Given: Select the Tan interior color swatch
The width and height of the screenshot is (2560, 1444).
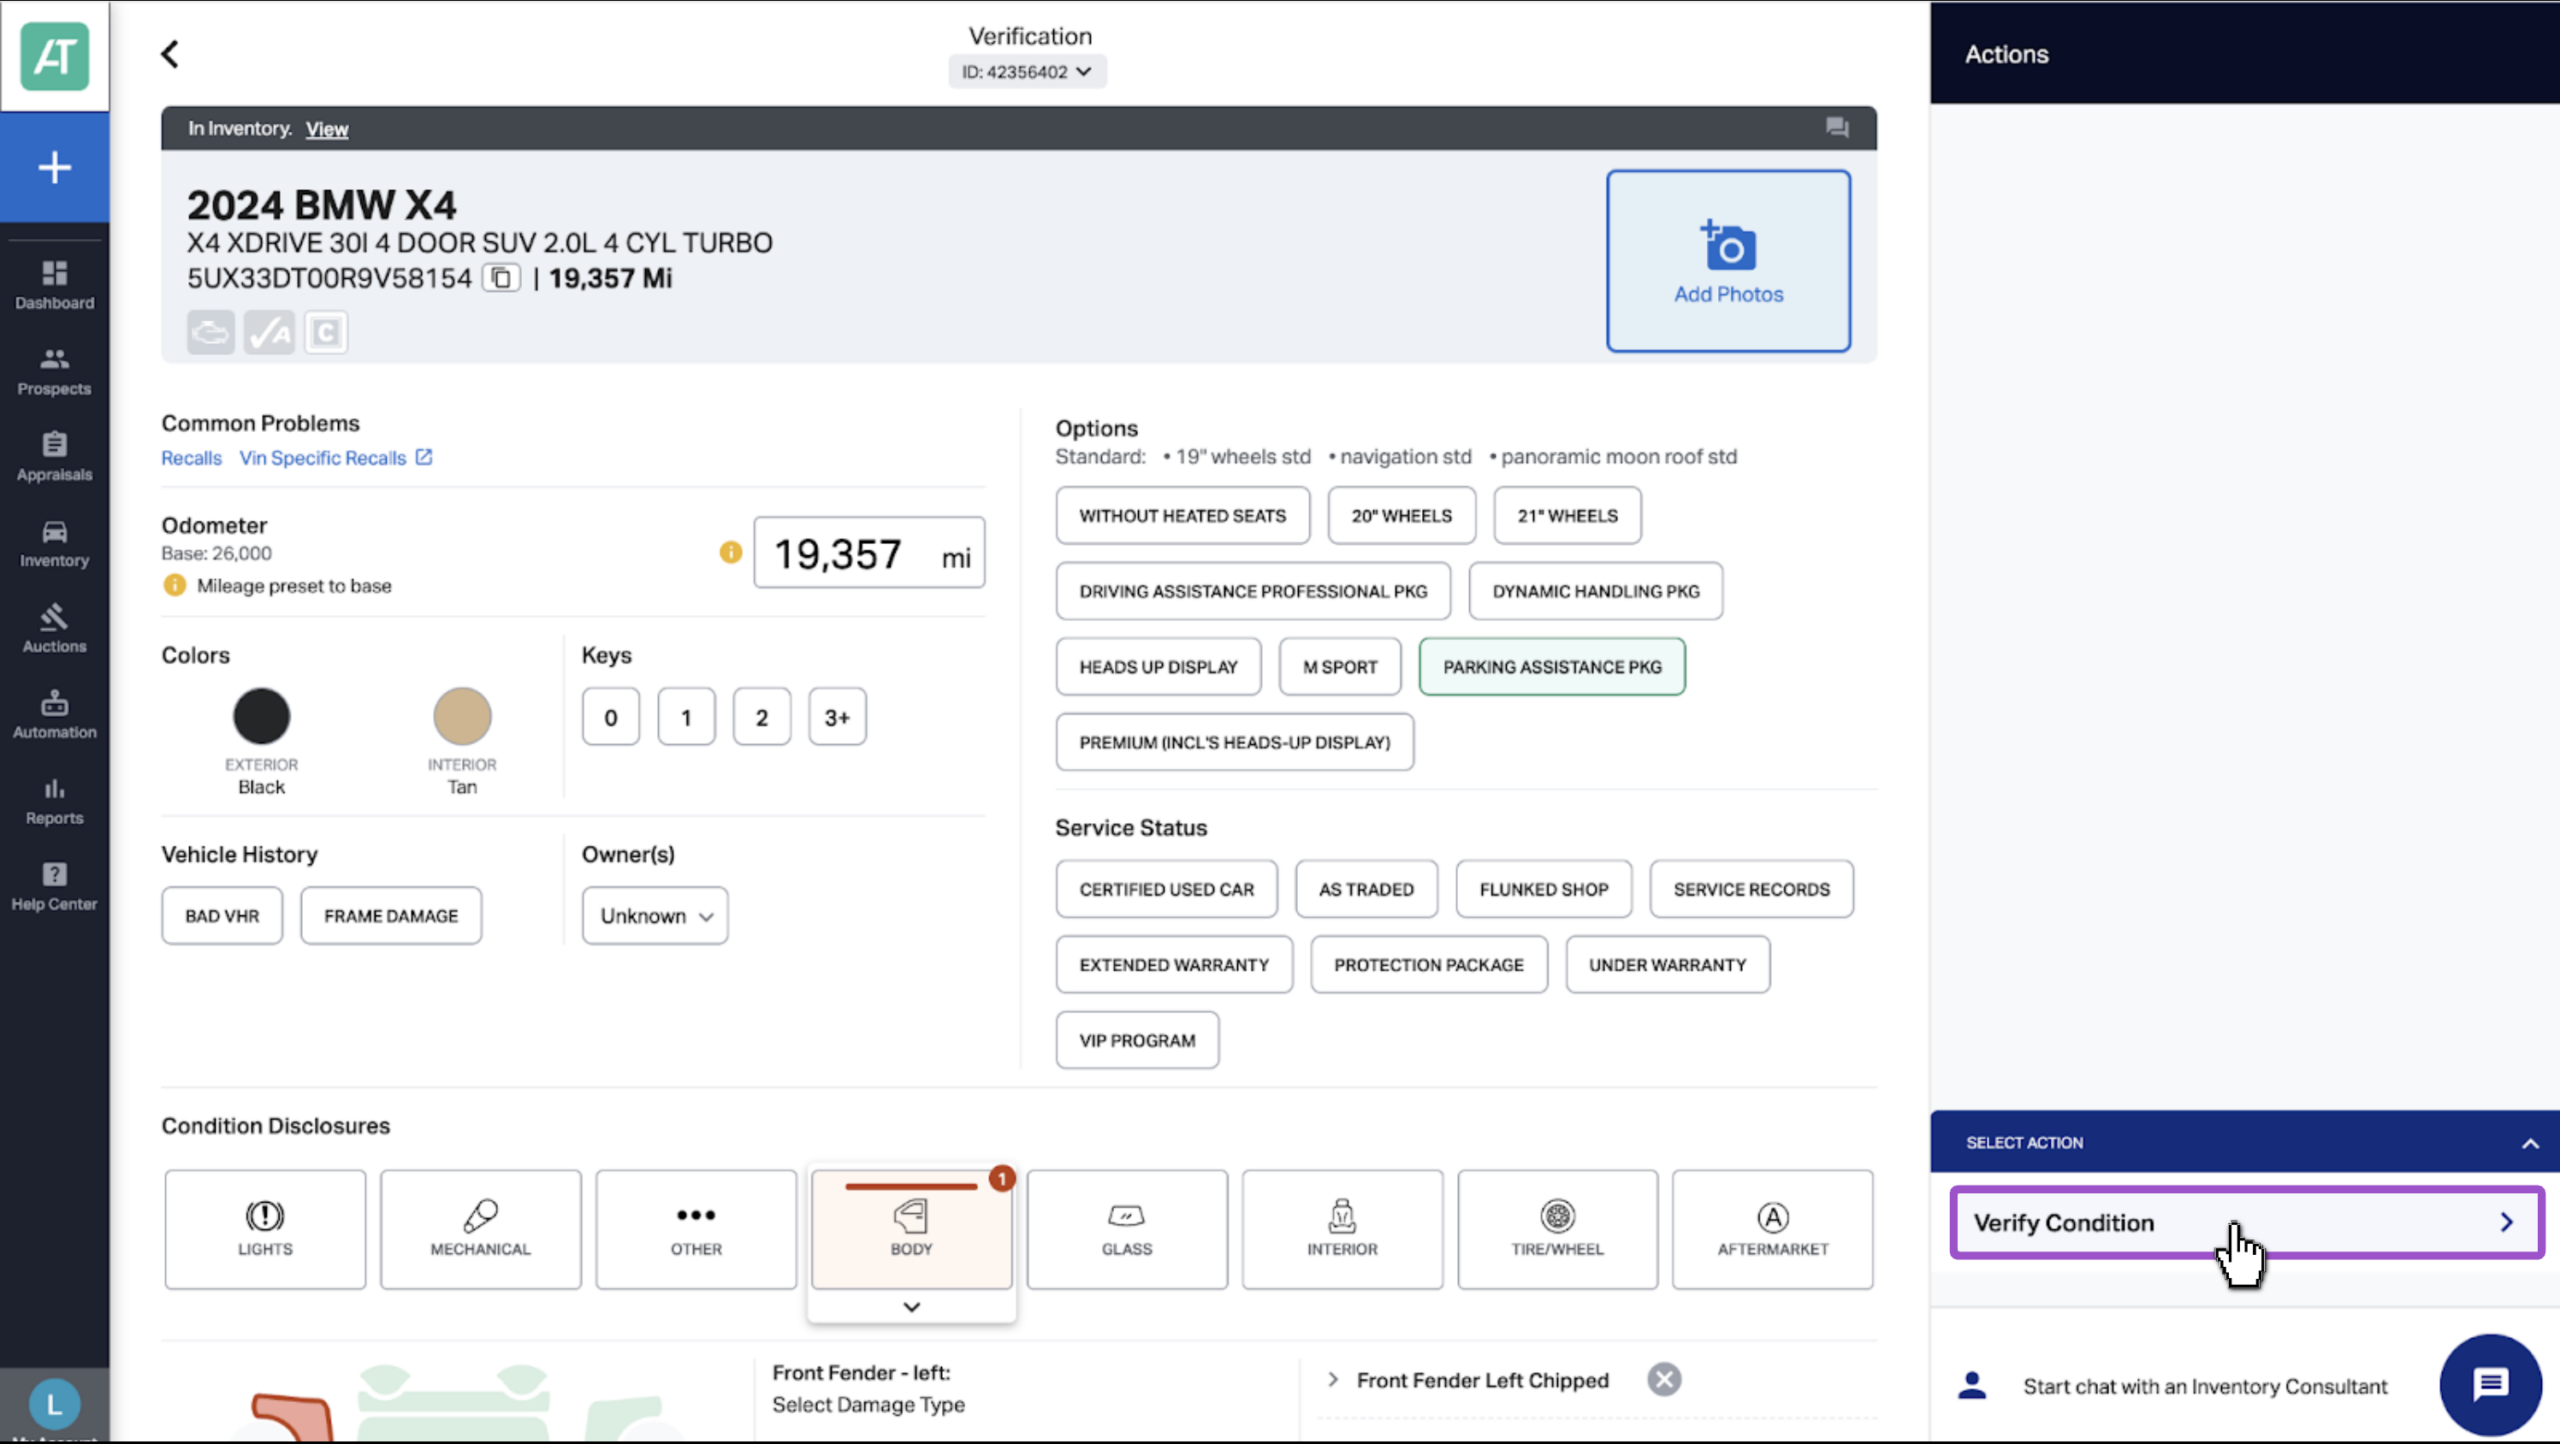Looking at the screenshot, I should 462,716.
